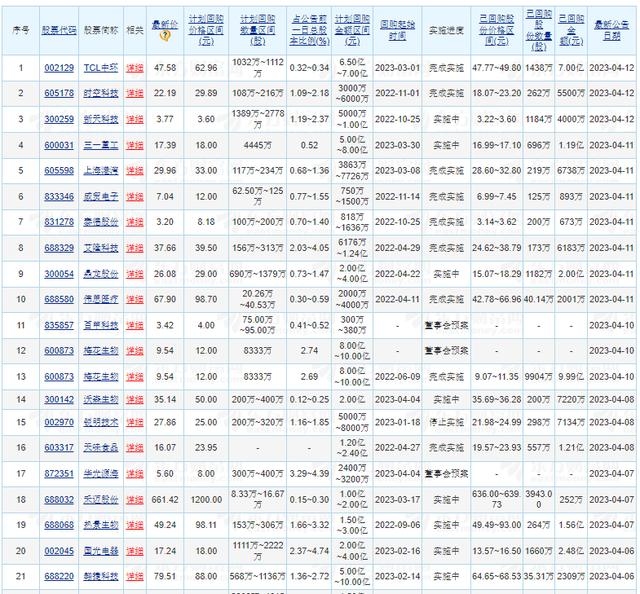Viewport: 640px width, 594px height.
Task: Select latest price cell 67.90
Action: [x=165, y=299]
